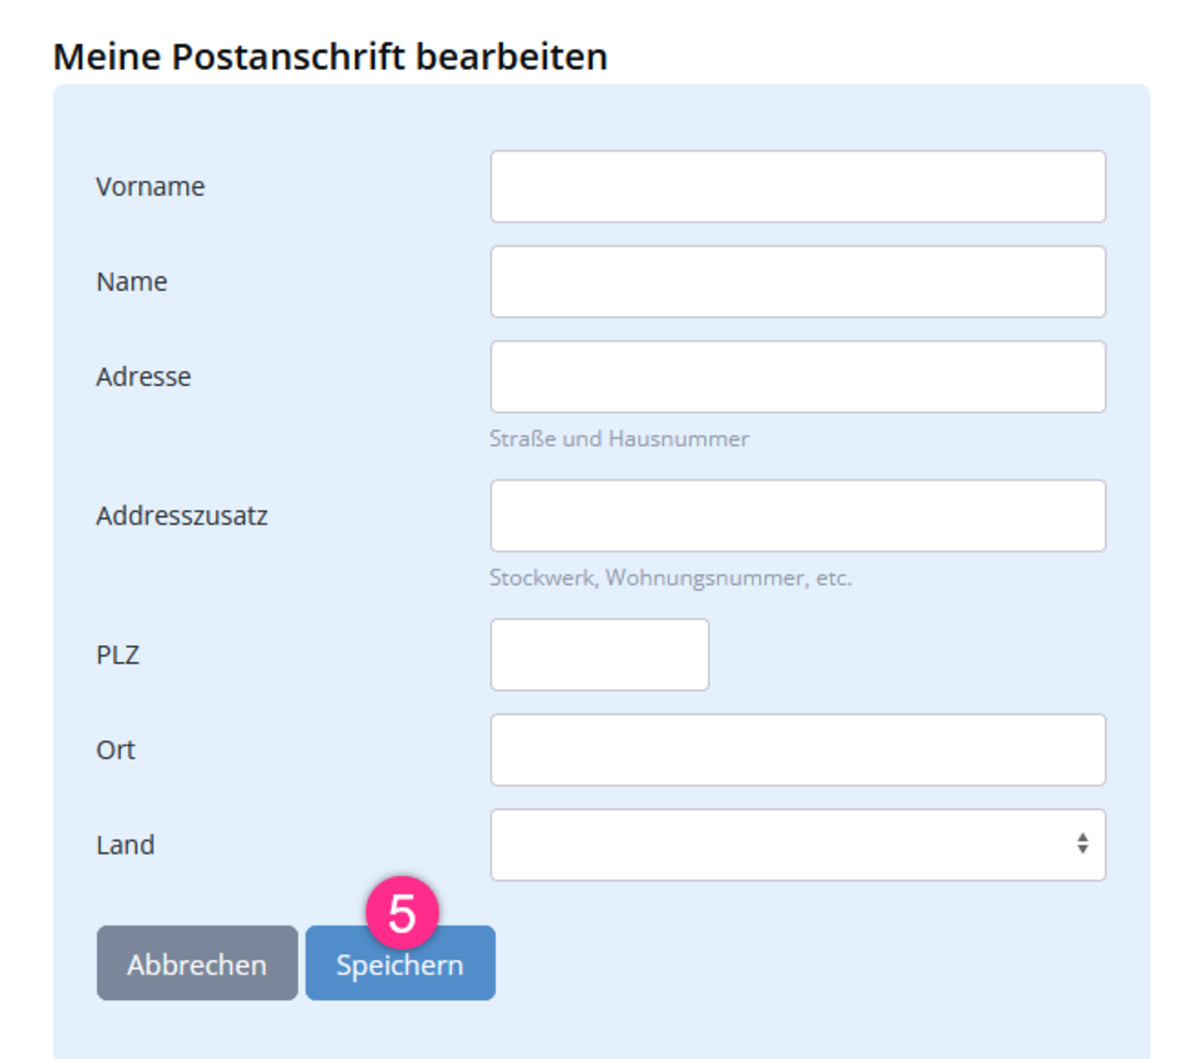Click the Vorname label text

point(150,187)
